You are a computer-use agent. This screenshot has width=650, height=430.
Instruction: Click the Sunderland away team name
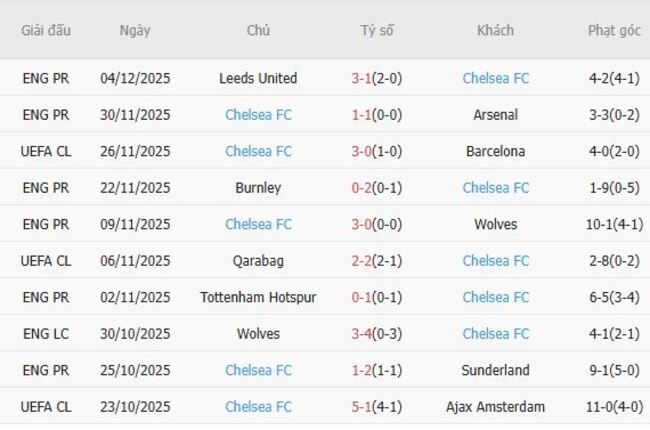click(x=495, y=370)
